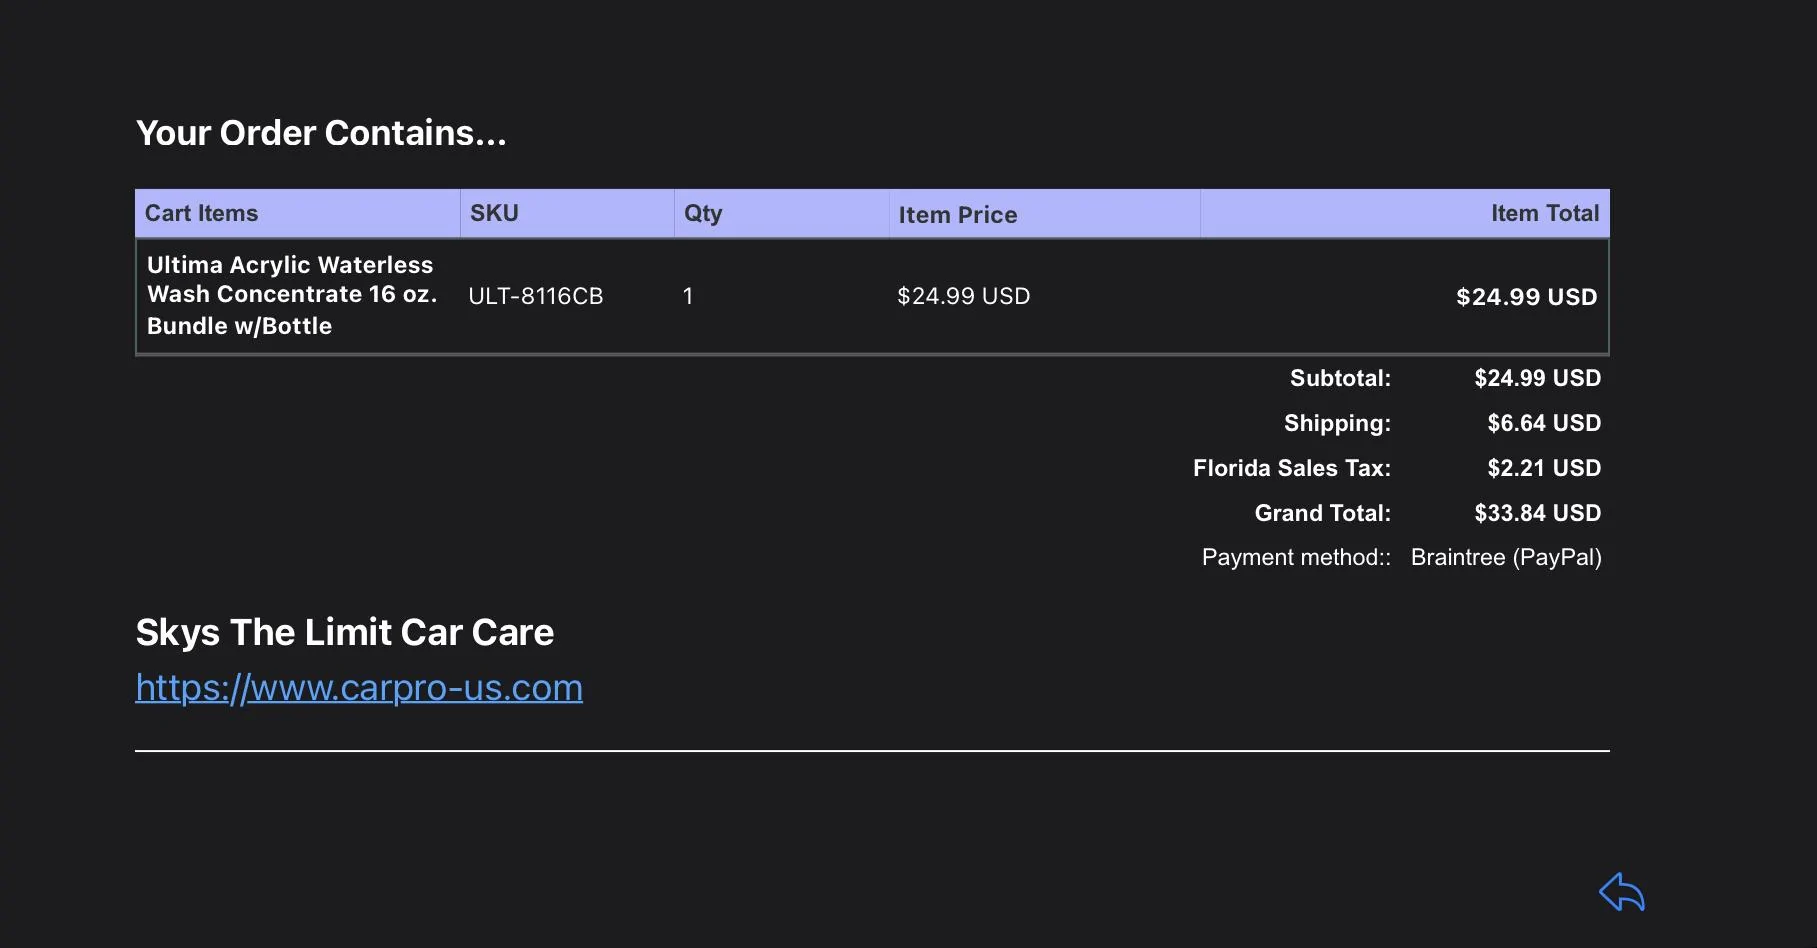Click the bold item total $24.99 USD
The width and height of the screenshot is (1817, 948).
[x=1526, y=297]
